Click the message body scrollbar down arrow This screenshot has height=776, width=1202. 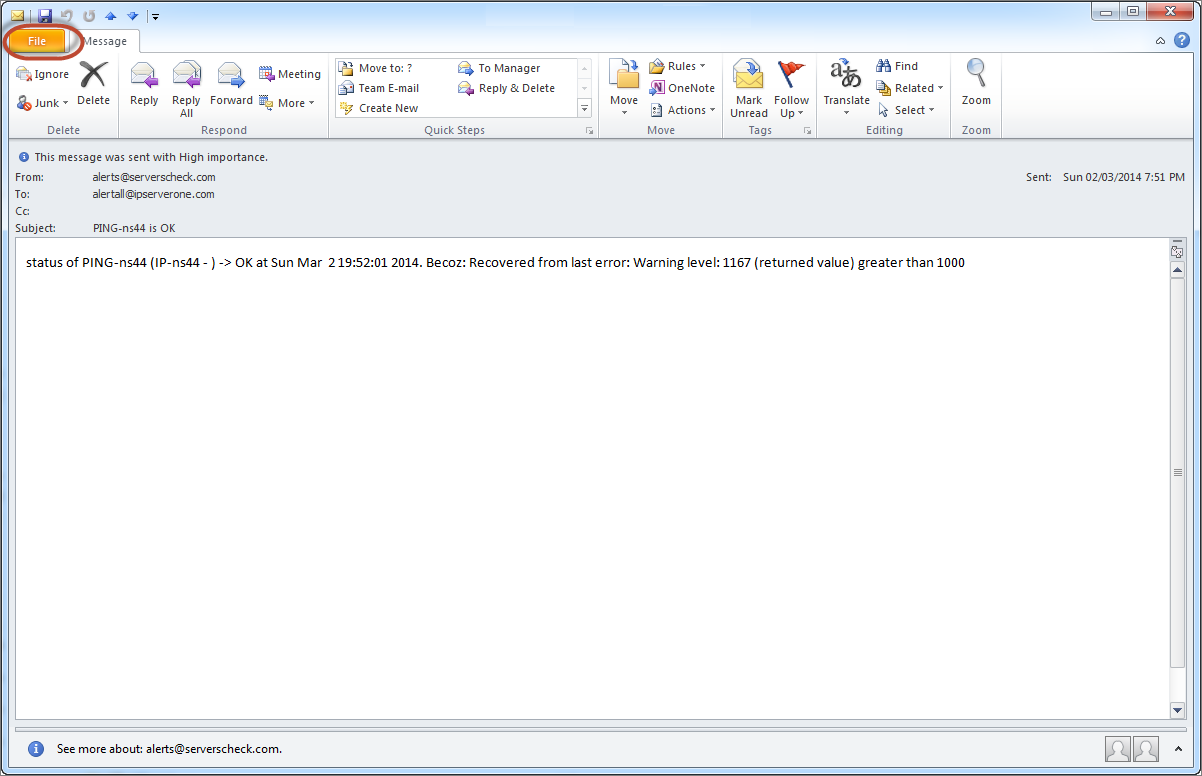1177,710
